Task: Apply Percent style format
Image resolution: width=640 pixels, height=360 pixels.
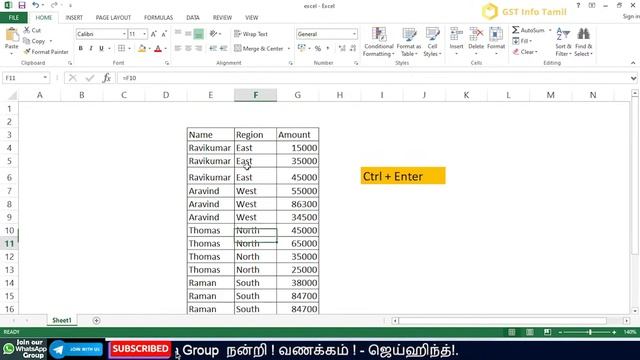Action: click(318, 49)
